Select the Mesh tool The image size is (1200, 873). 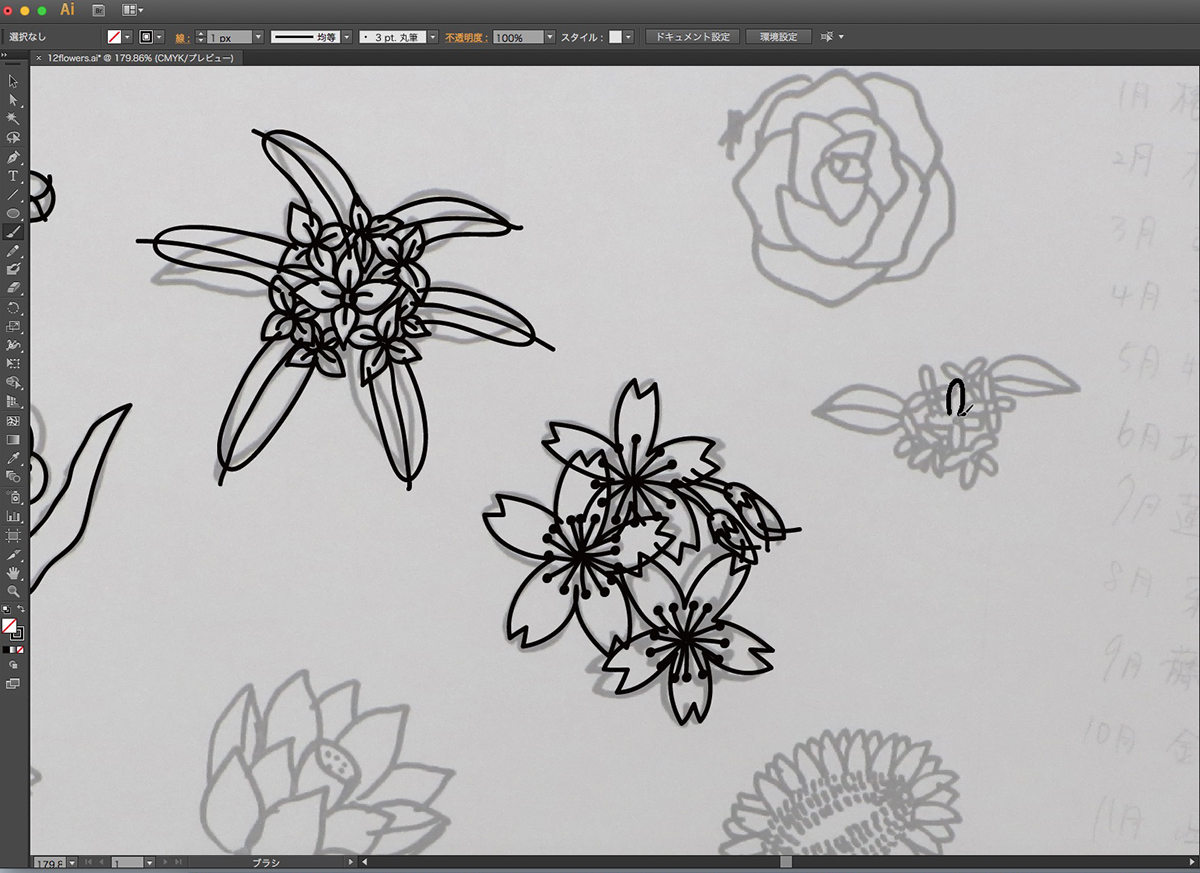pyautogui.click(x=13, y=421)
